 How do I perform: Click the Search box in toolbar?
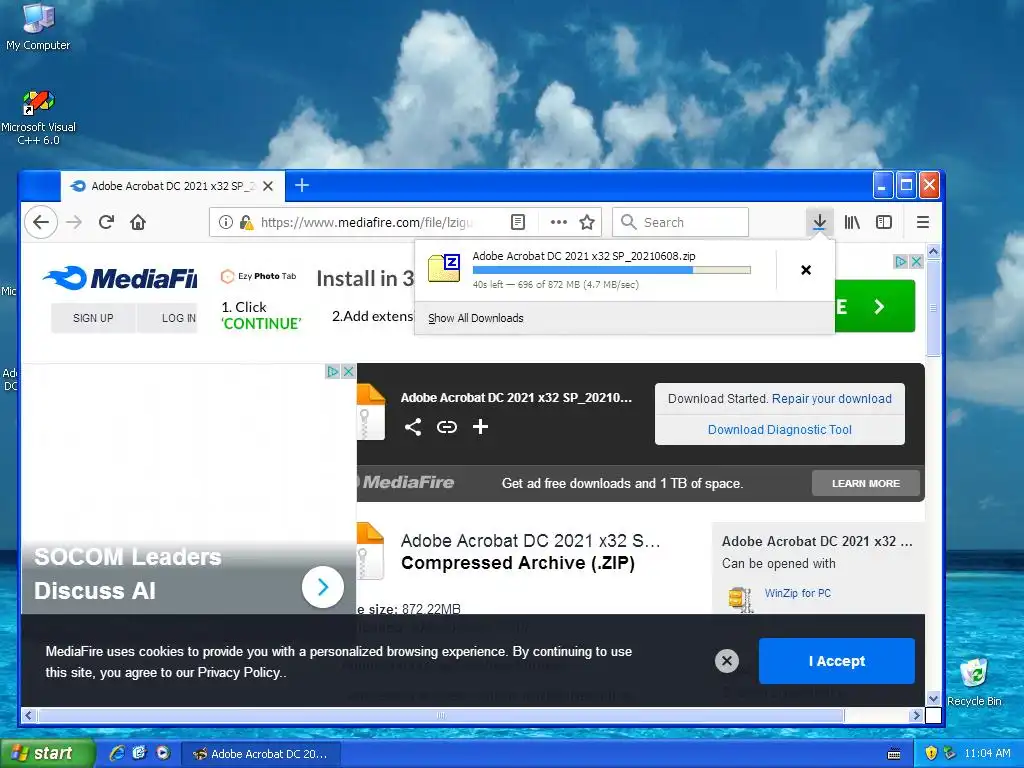680,222
